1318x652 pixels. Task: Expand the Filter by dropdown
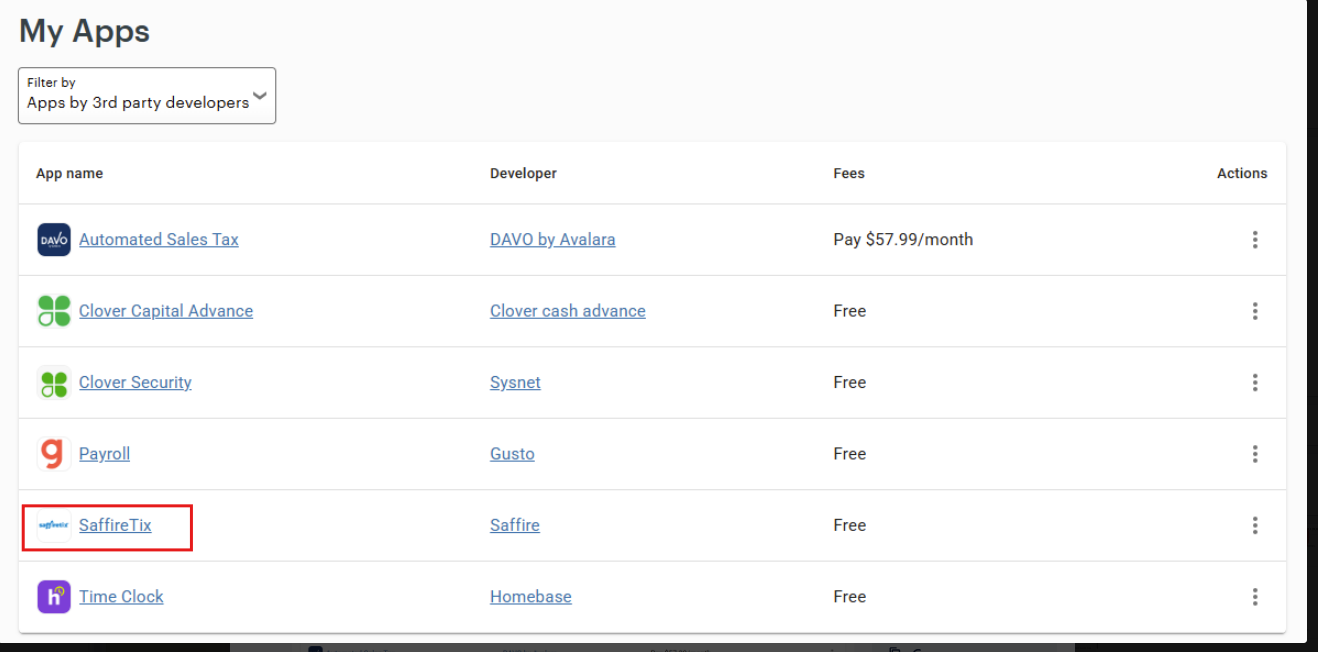coord(147,96)
